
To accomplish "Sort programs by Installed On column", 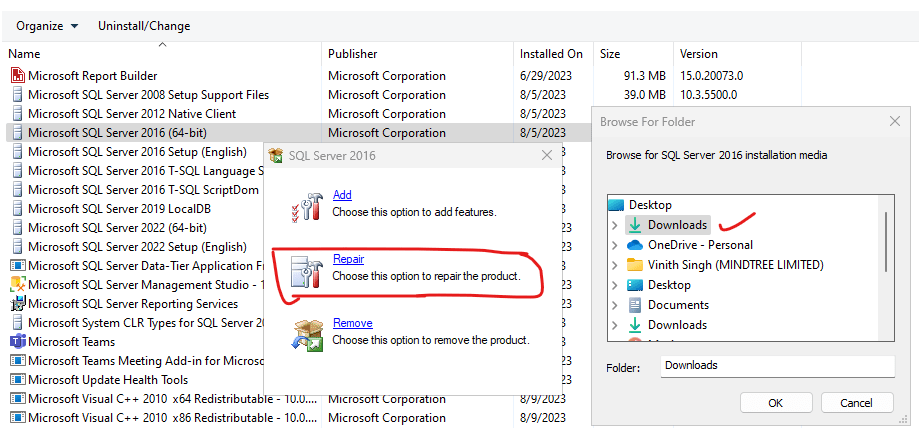I will pyautogui.click(x=553, y=54).
